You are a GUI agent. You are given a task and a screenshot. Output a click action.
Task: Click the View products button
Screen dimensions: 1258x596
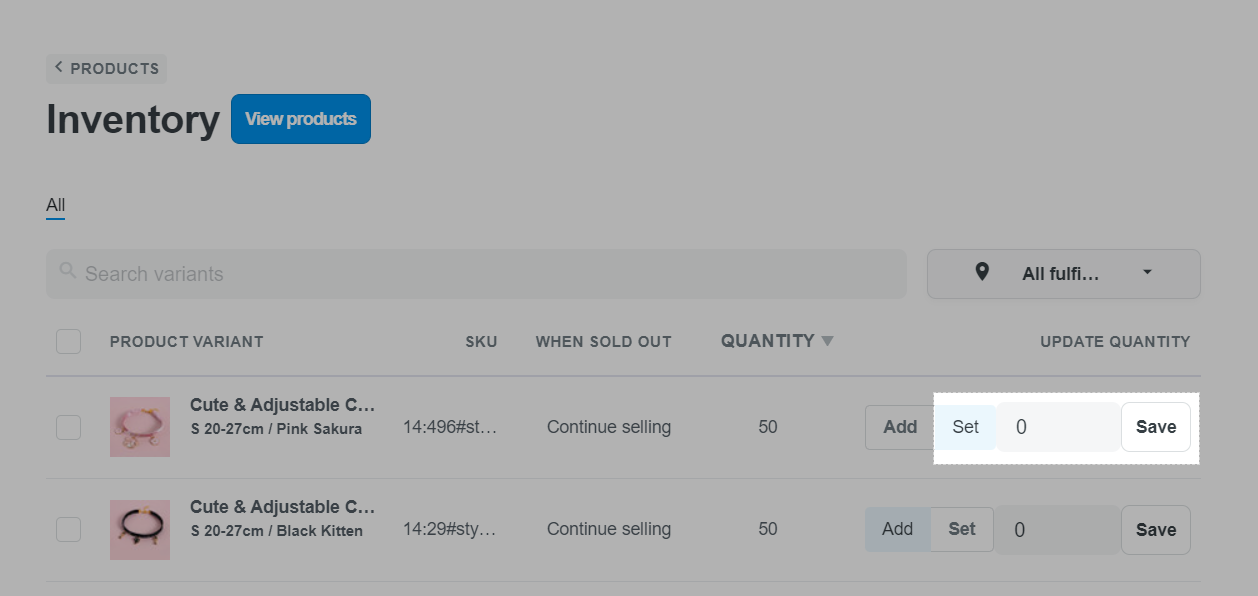(x=301, y=119)
